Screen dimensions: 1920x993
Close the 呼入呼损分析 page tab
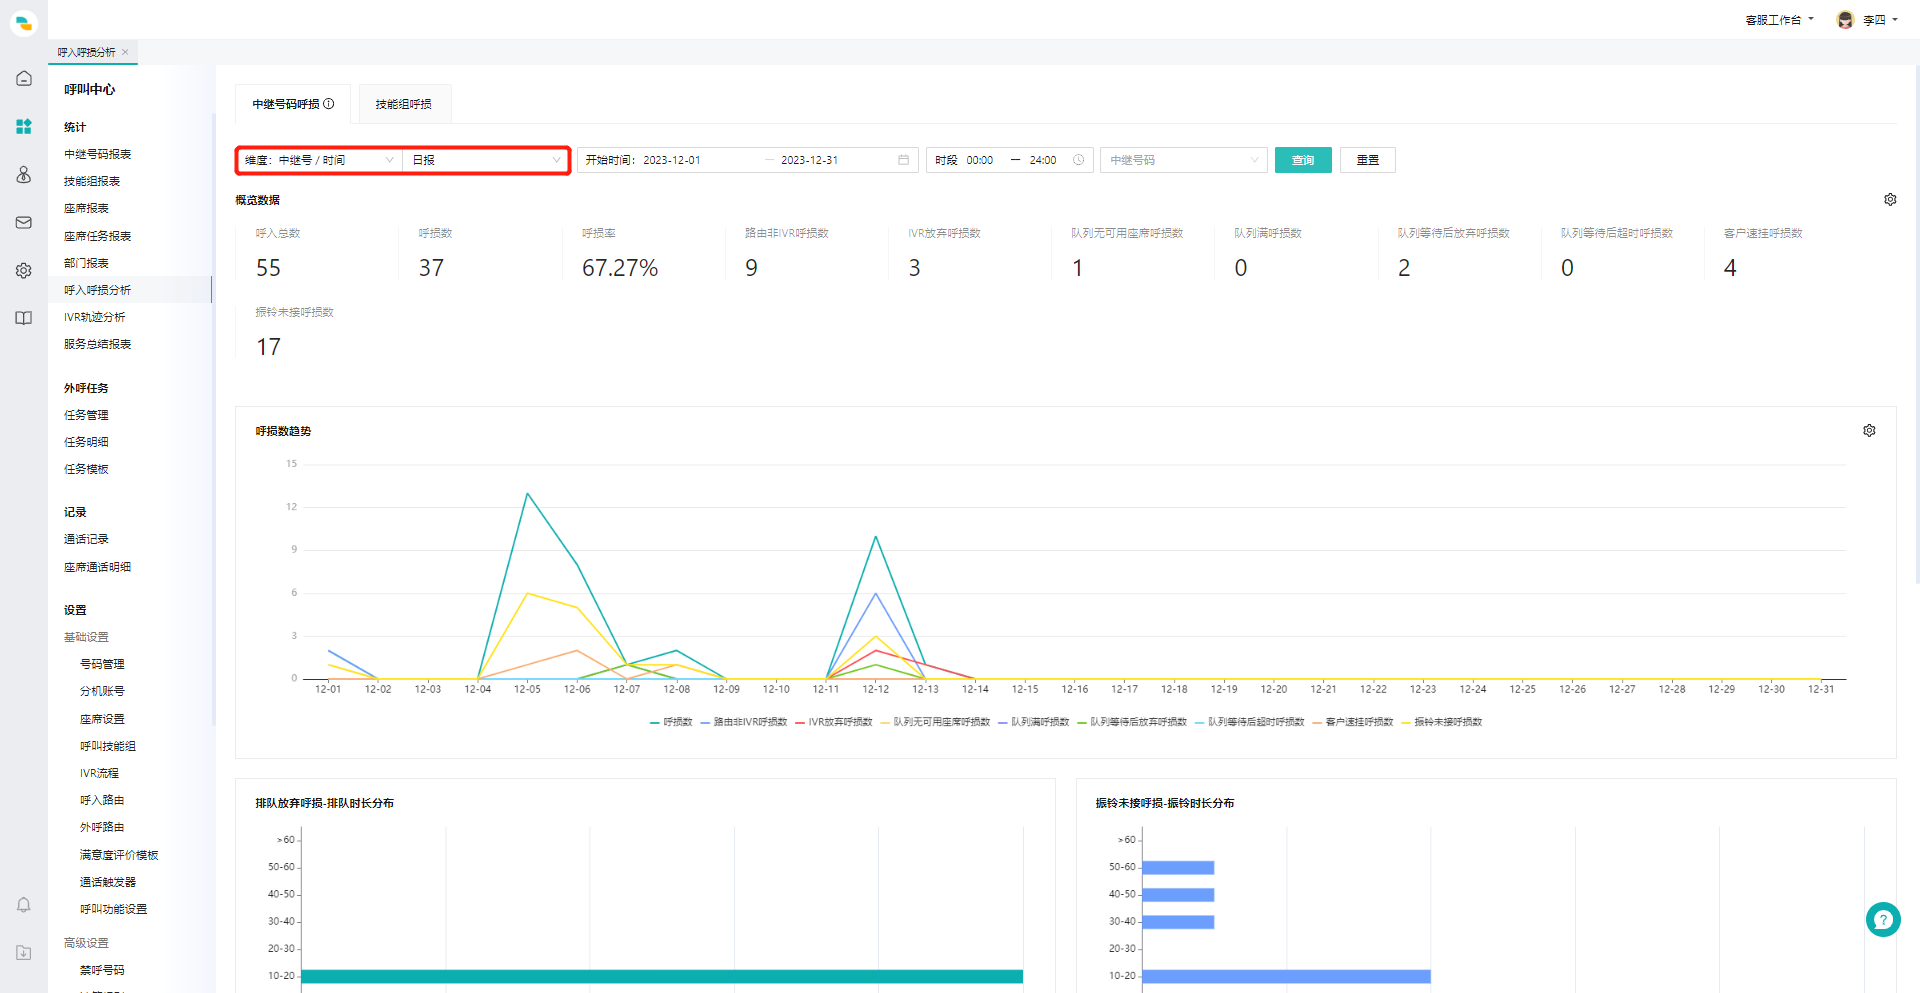125,52
